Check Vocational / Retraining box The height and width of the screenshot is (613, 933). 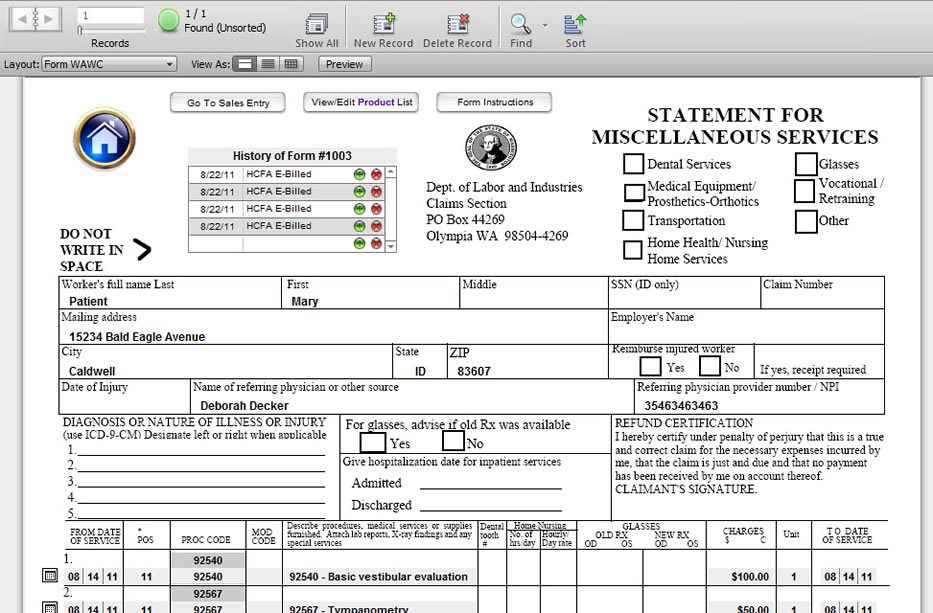804,191
